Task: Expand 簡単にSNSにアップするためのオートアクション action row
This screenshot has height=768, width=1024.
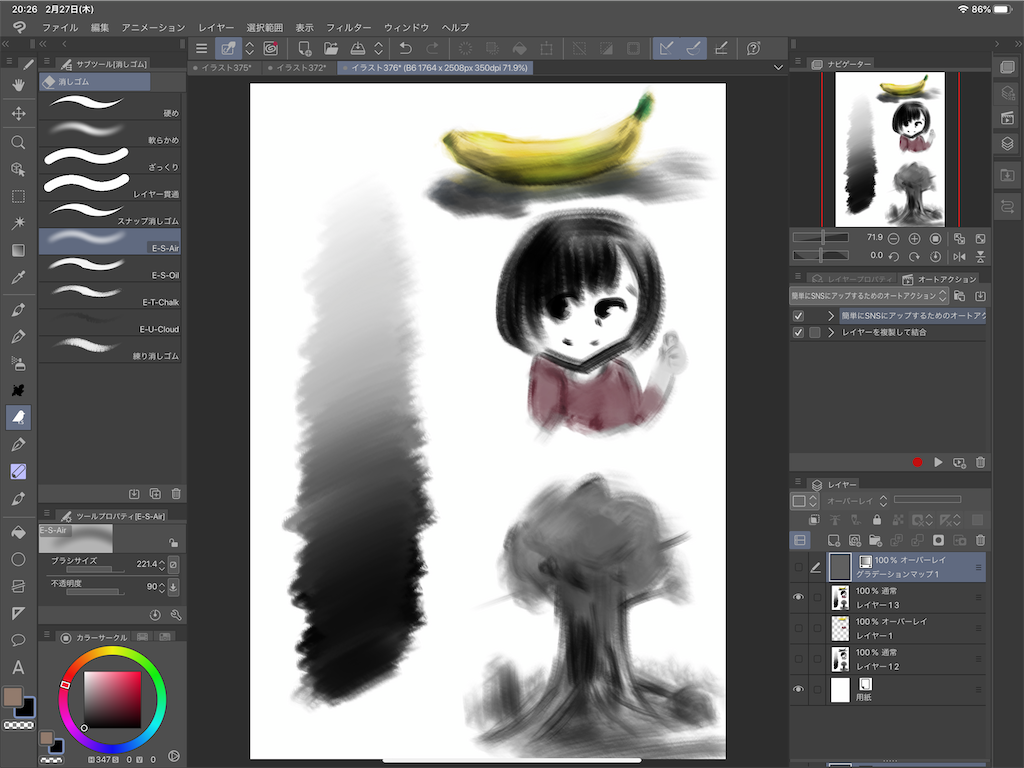Action: (831, 315)
